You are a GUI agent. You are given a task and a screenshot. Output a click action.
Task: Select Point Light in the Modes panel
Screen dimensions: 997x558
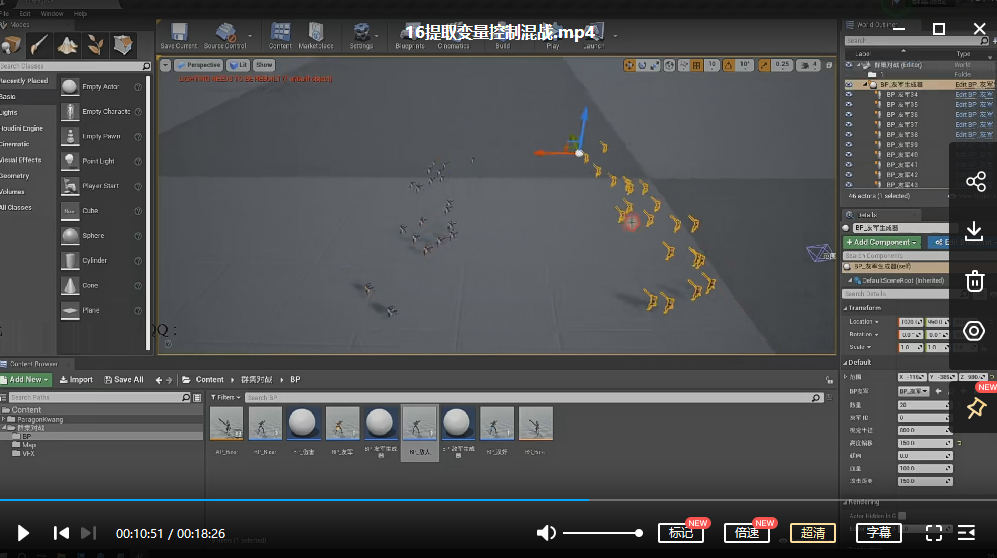[98, 161]
